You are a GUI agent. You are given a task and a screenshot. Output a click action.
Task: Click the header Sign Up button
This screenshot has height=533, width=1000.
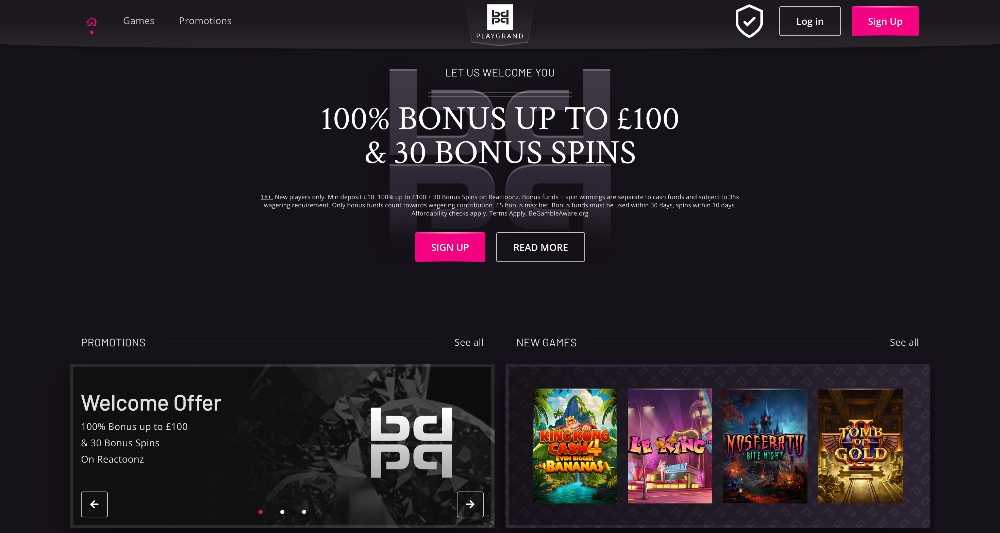click(885, 21)
